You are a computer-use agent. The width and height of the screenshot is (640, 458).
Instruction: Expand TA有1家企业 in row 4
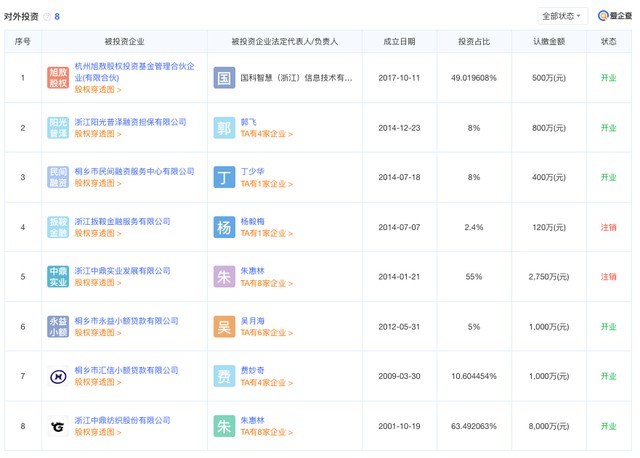pos(267,233)
